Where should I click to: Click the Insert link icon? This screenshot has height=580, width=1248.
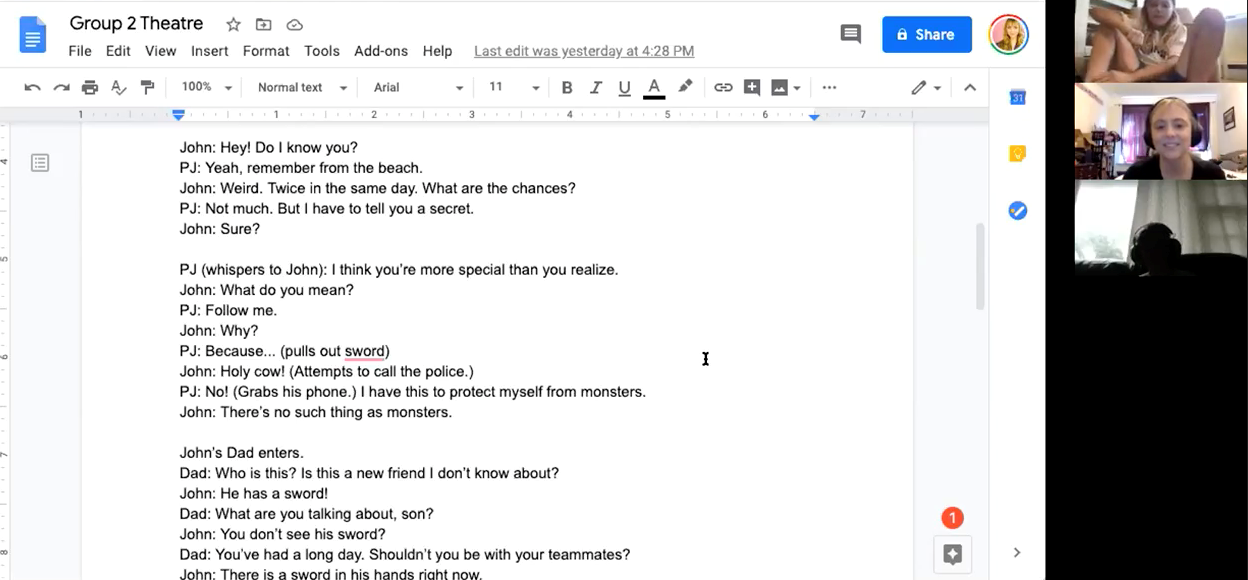coord(723,88)
